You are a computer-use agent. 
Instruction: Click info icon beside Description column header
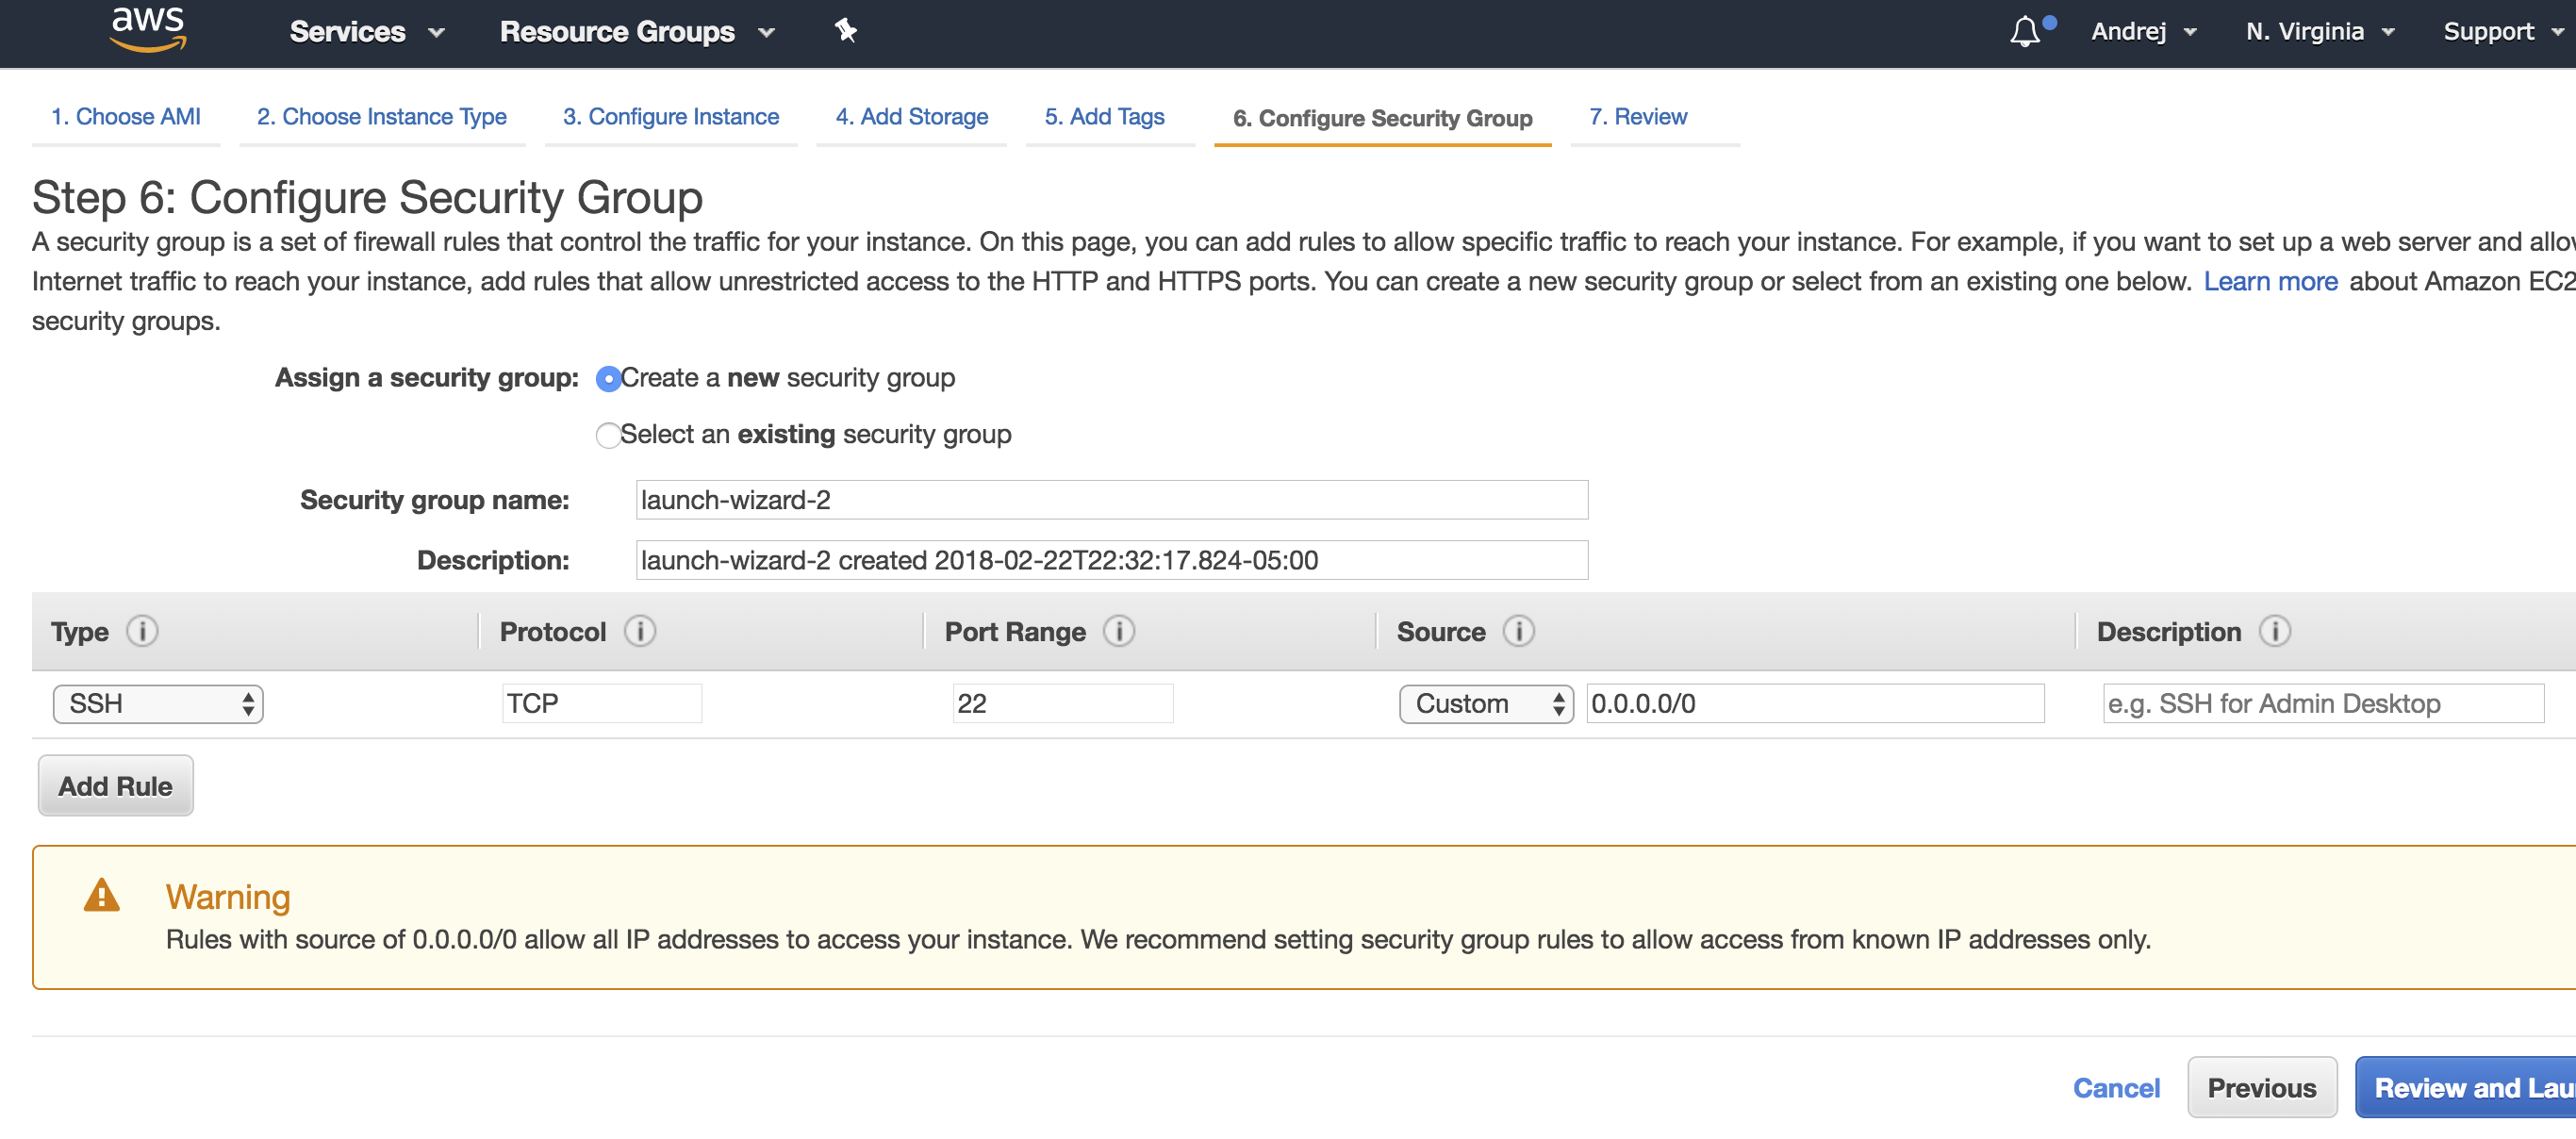click(x=2275, y=631)
